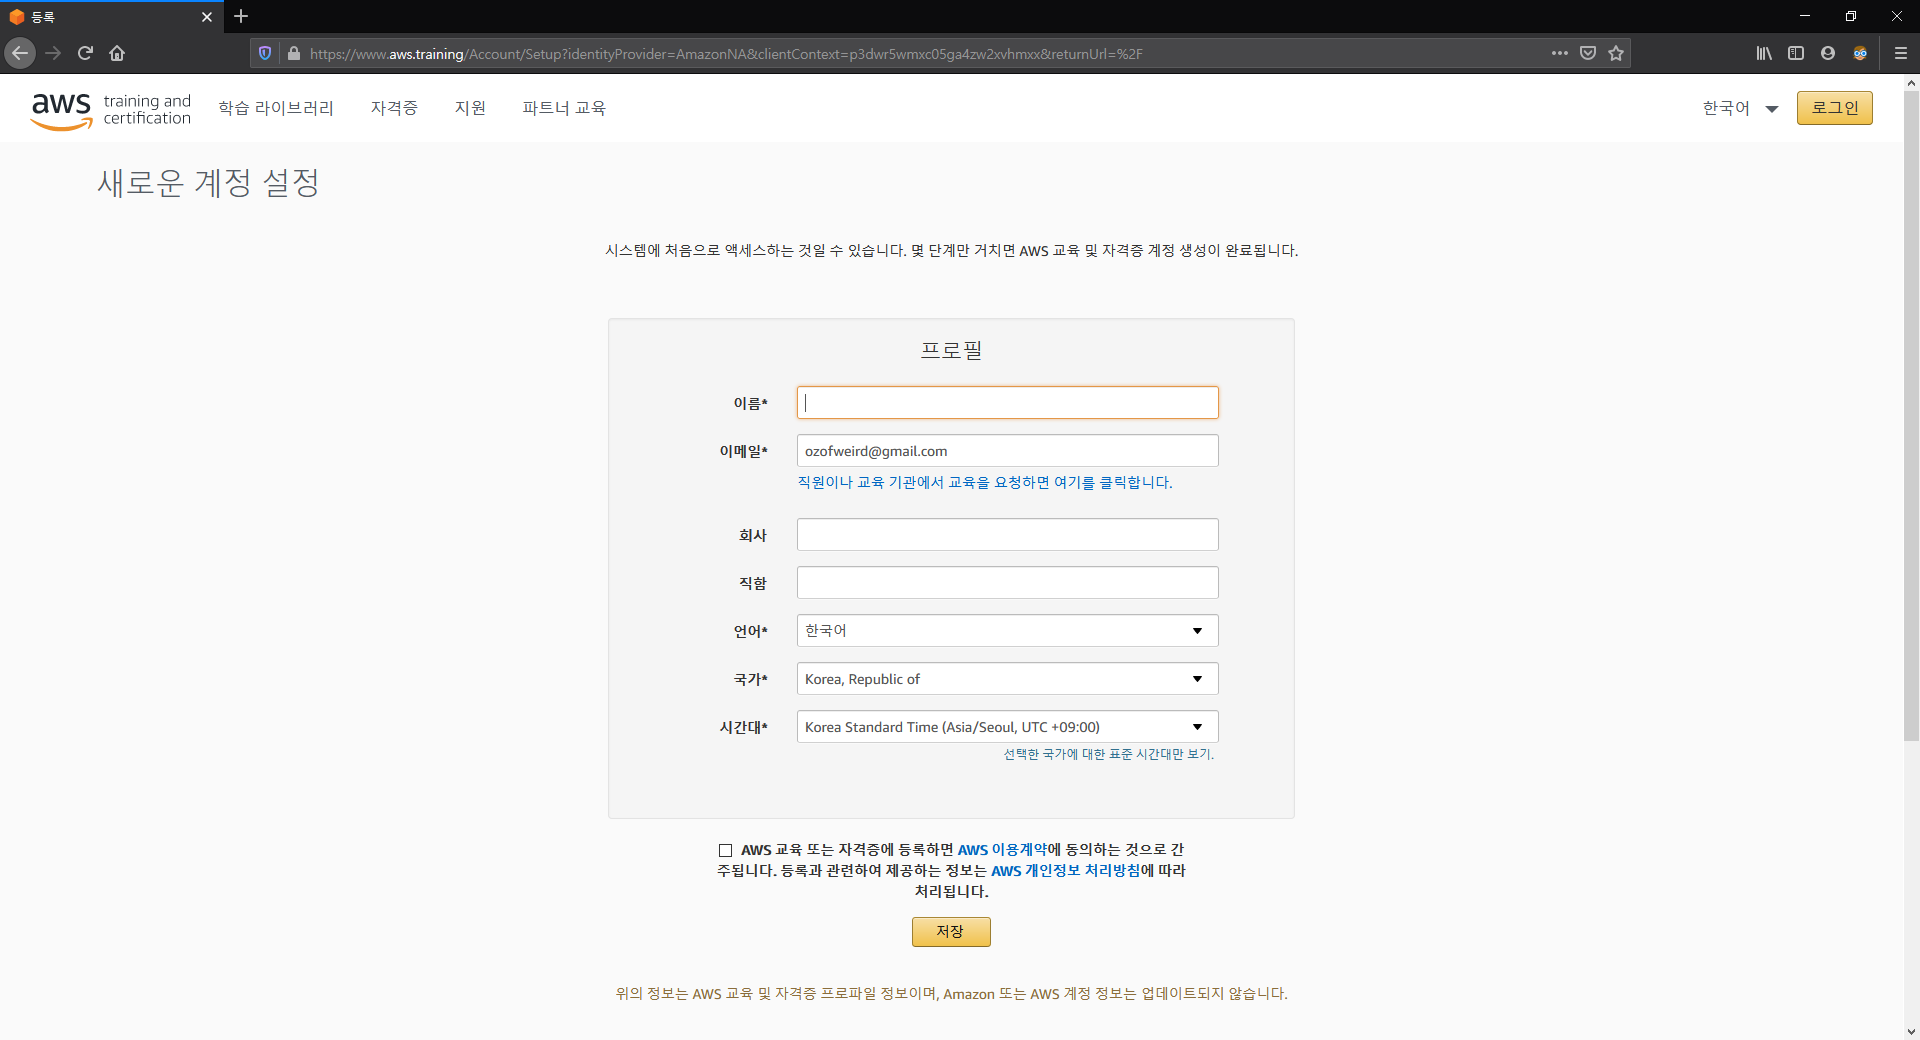
Task: Open the 자격증 menu item
Action: 394,108
